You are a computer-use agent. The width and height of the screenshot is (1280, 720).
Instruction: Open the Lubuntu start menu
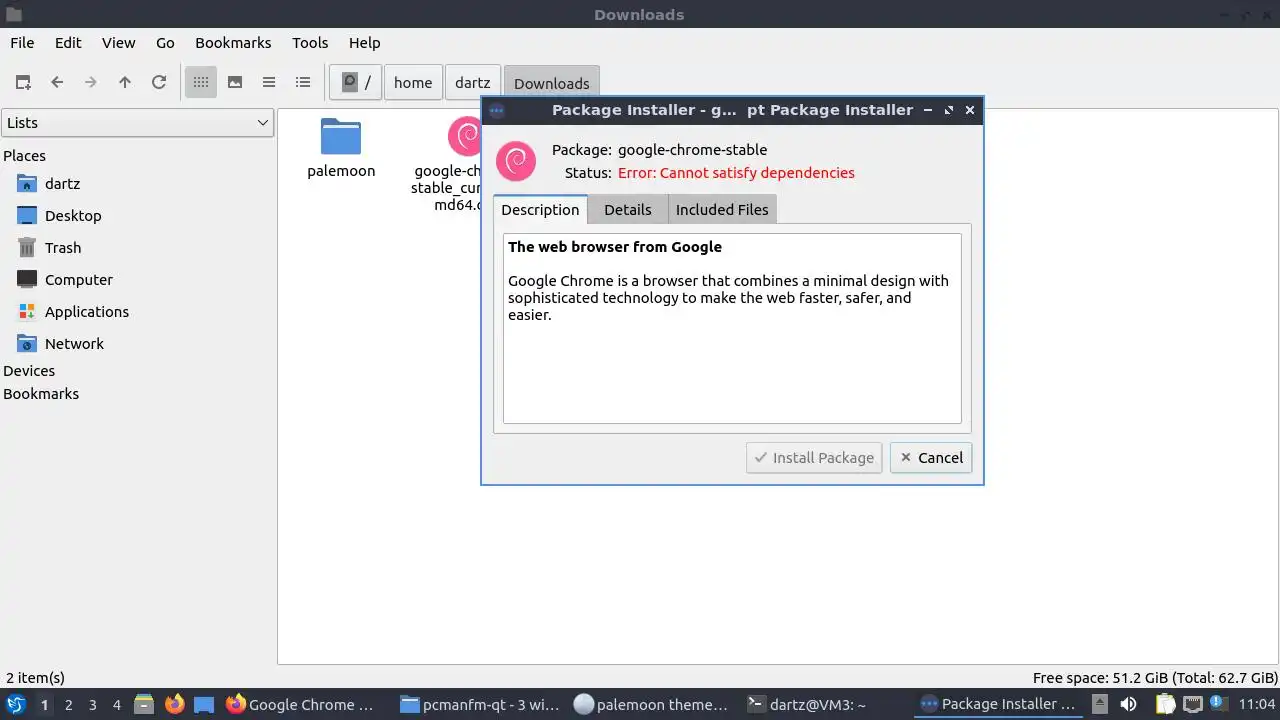[x=16, y=705]
